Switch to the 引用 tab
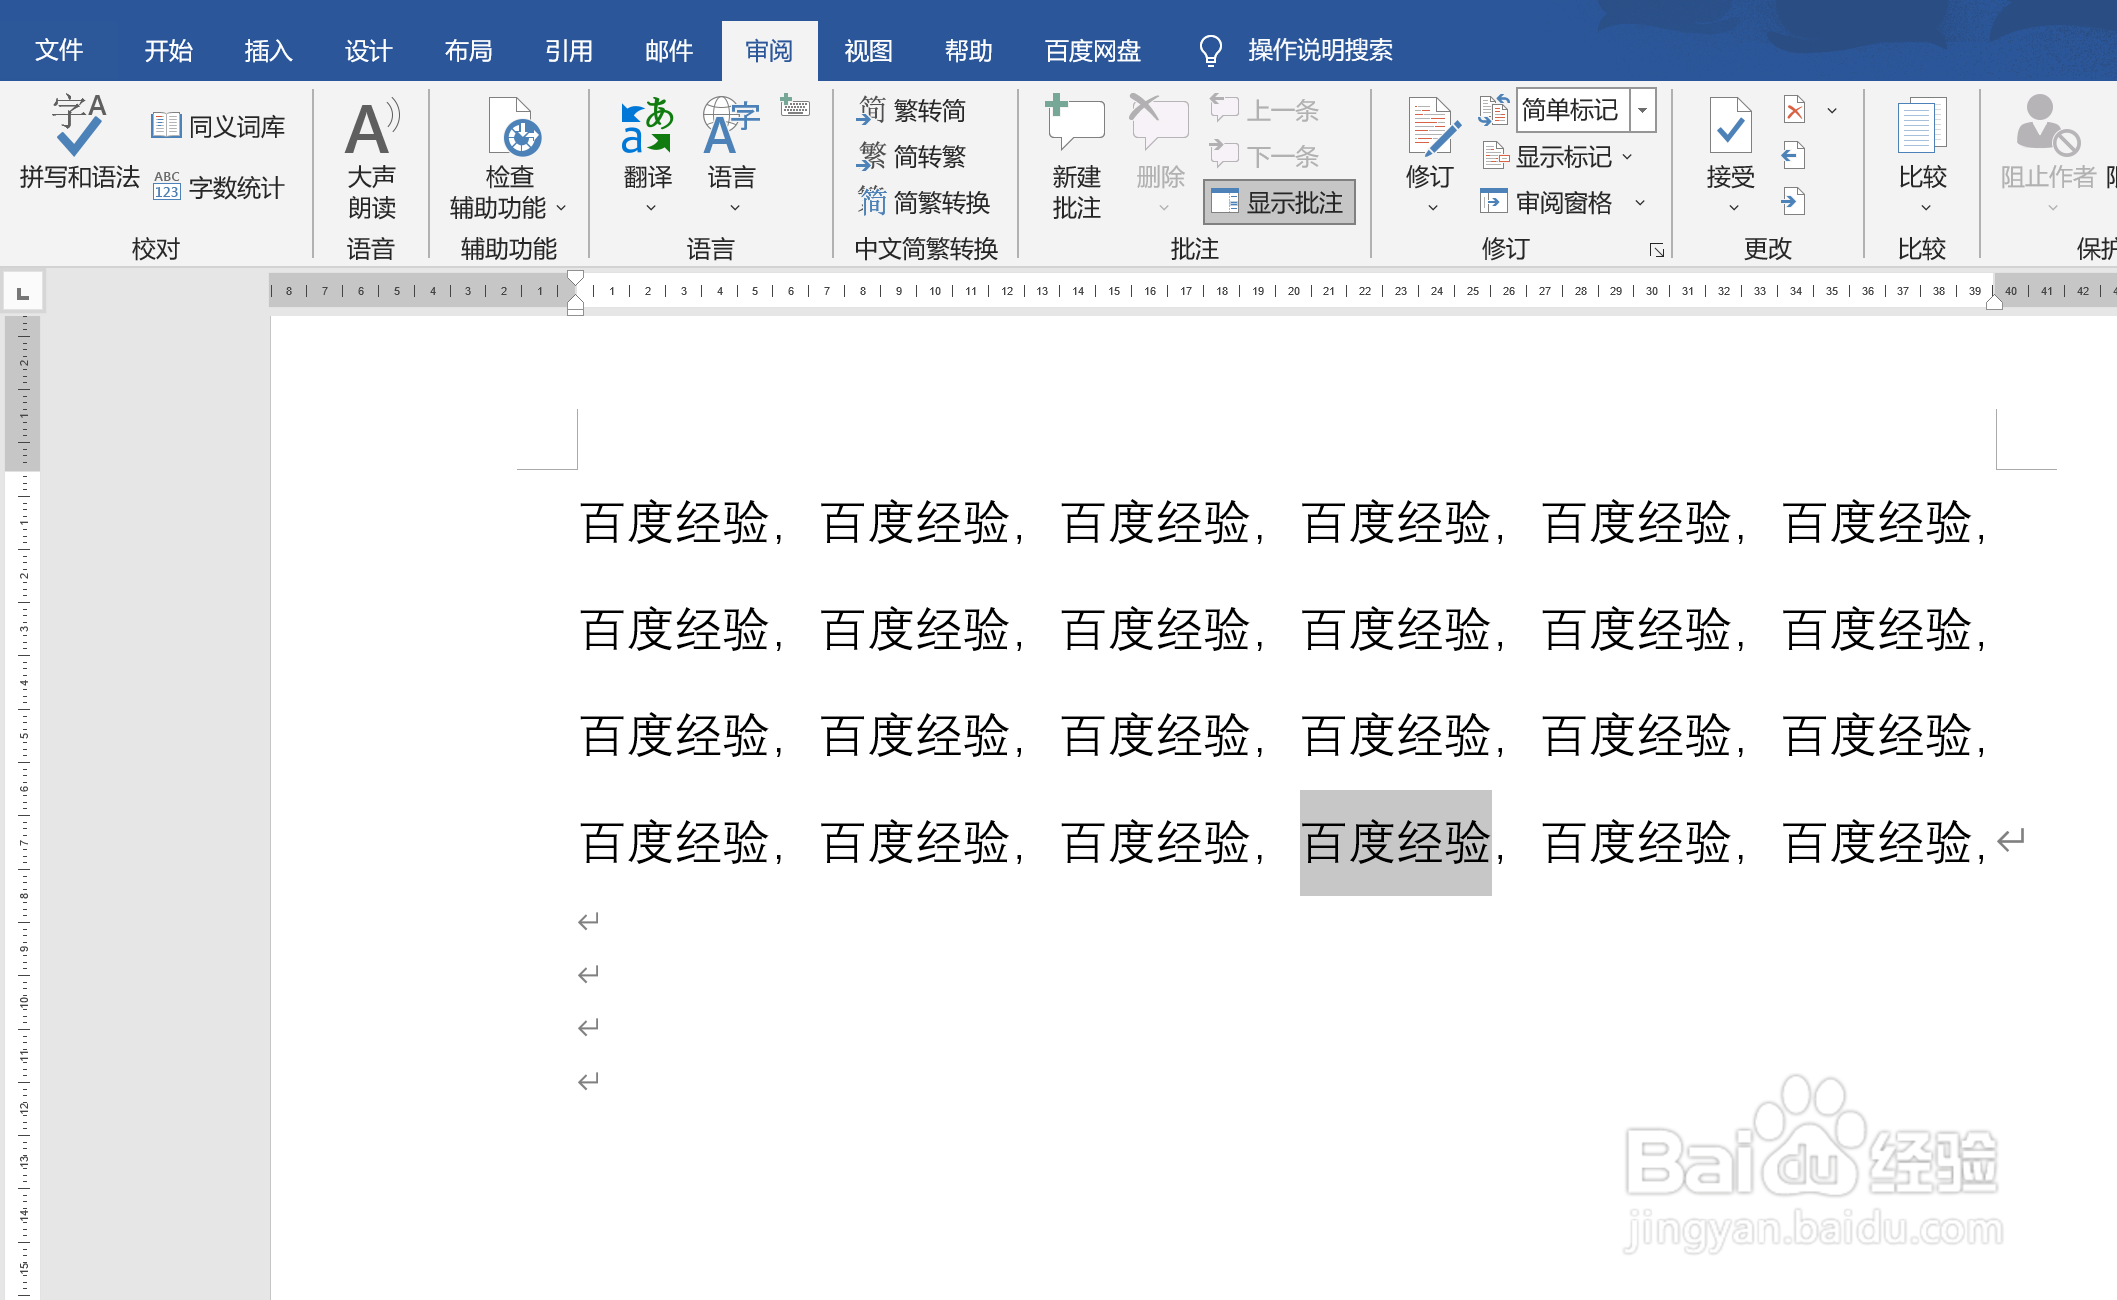Screen dimensions: 2117x1300 tap(568, 50)
